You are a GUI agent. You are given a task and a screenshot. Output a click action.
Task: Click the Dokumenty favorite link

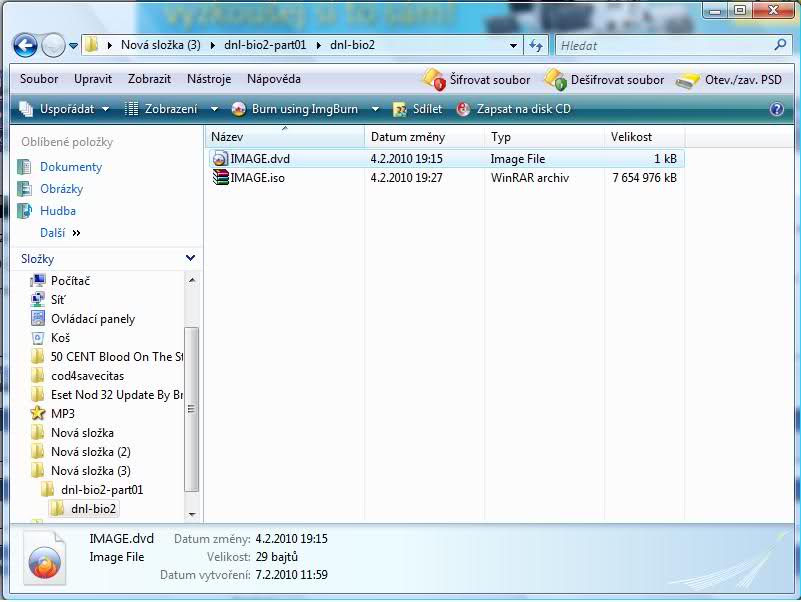pos(71,167)
